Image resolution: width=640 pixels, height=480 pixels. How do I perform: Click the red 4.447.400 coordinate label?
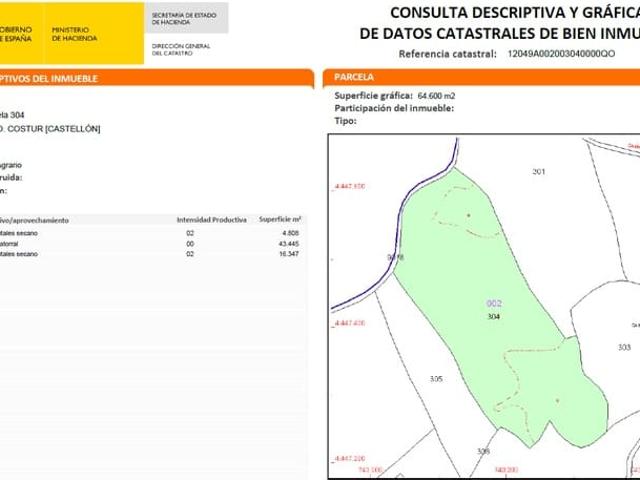pos(349,323)
